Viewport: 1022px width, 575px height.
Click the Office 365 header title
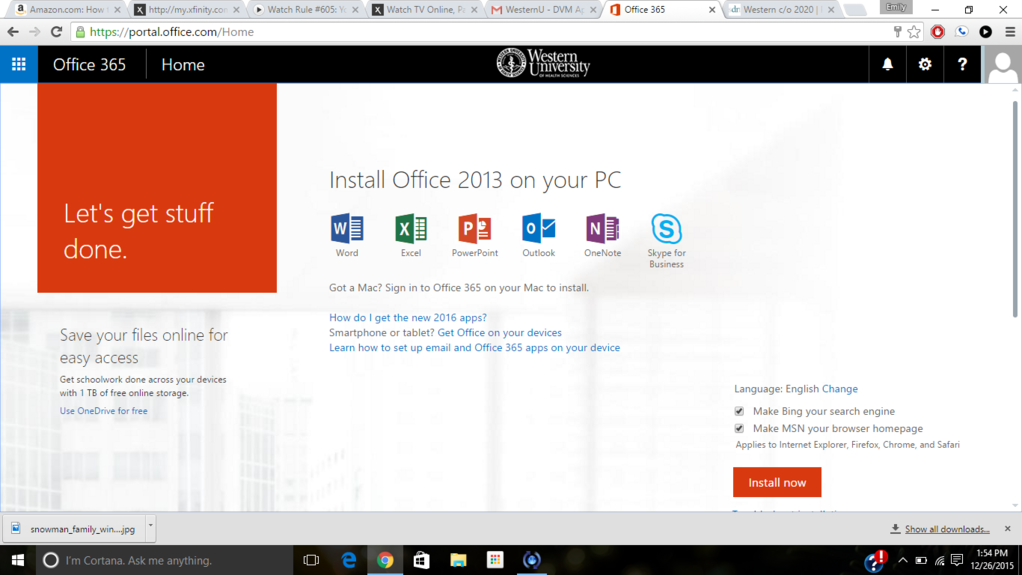click(x=89, y=65)
